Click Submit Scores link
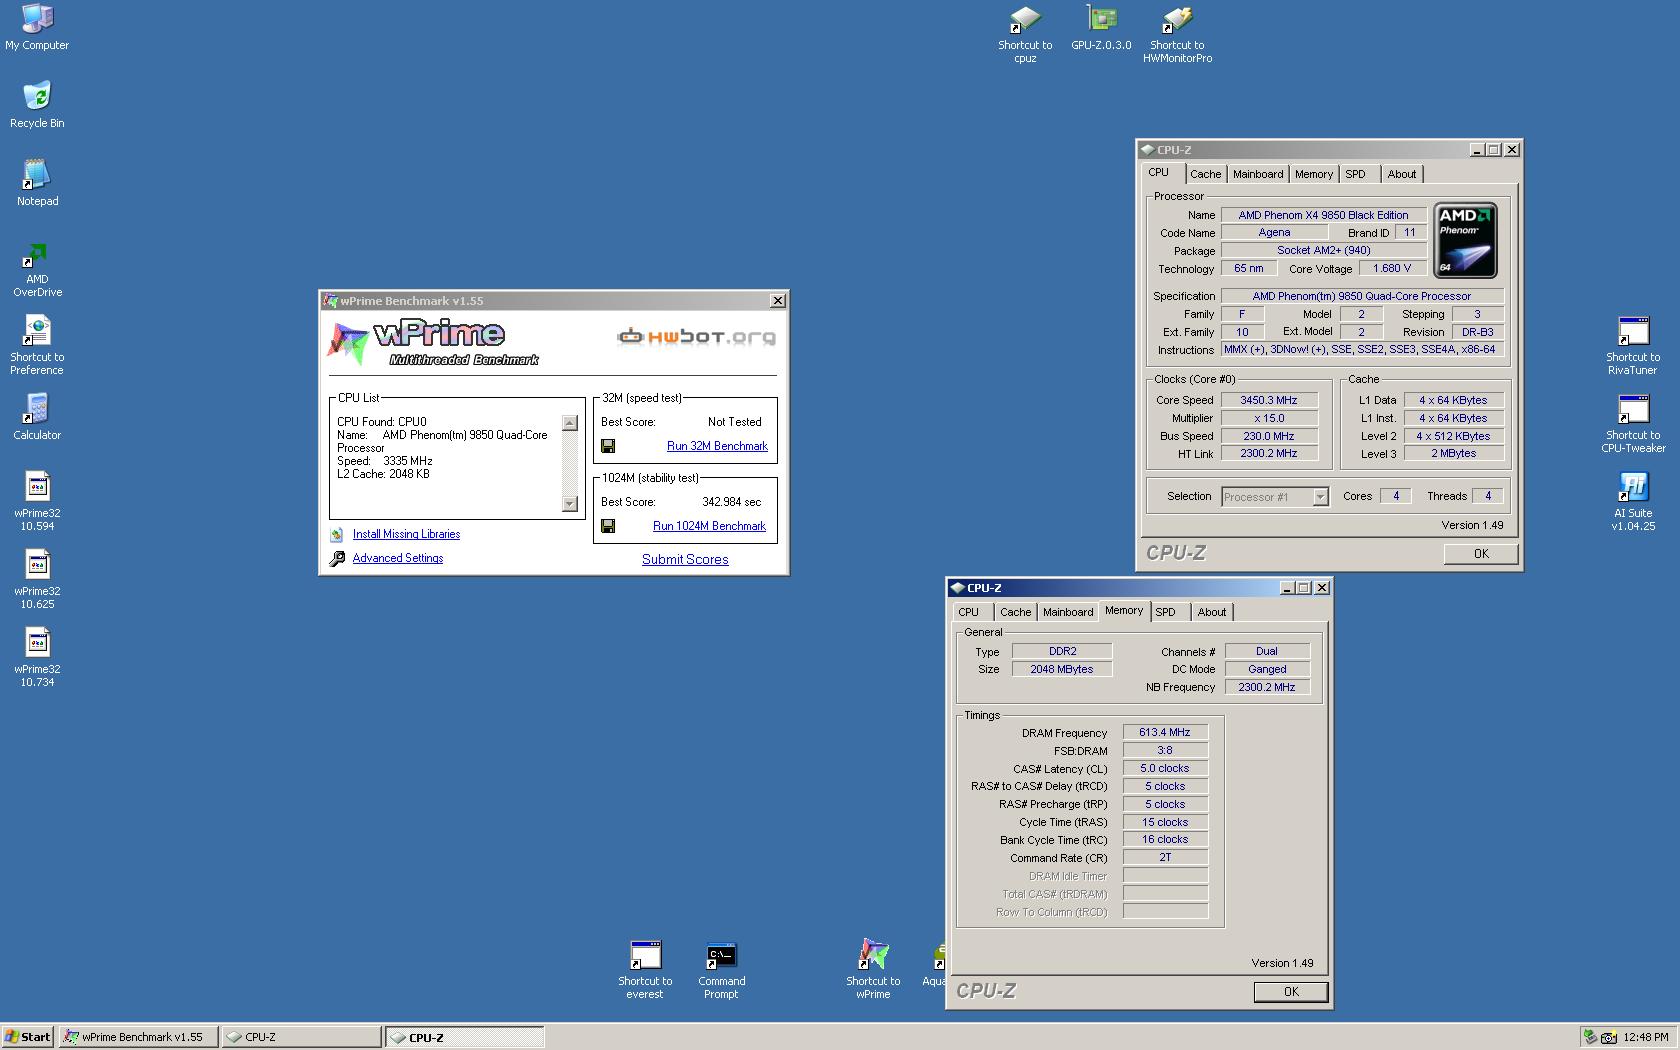 pos(685,559)
